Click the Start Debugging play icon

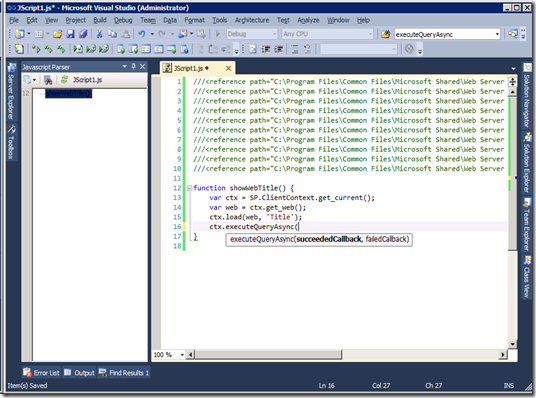click(x=217, y=34)
